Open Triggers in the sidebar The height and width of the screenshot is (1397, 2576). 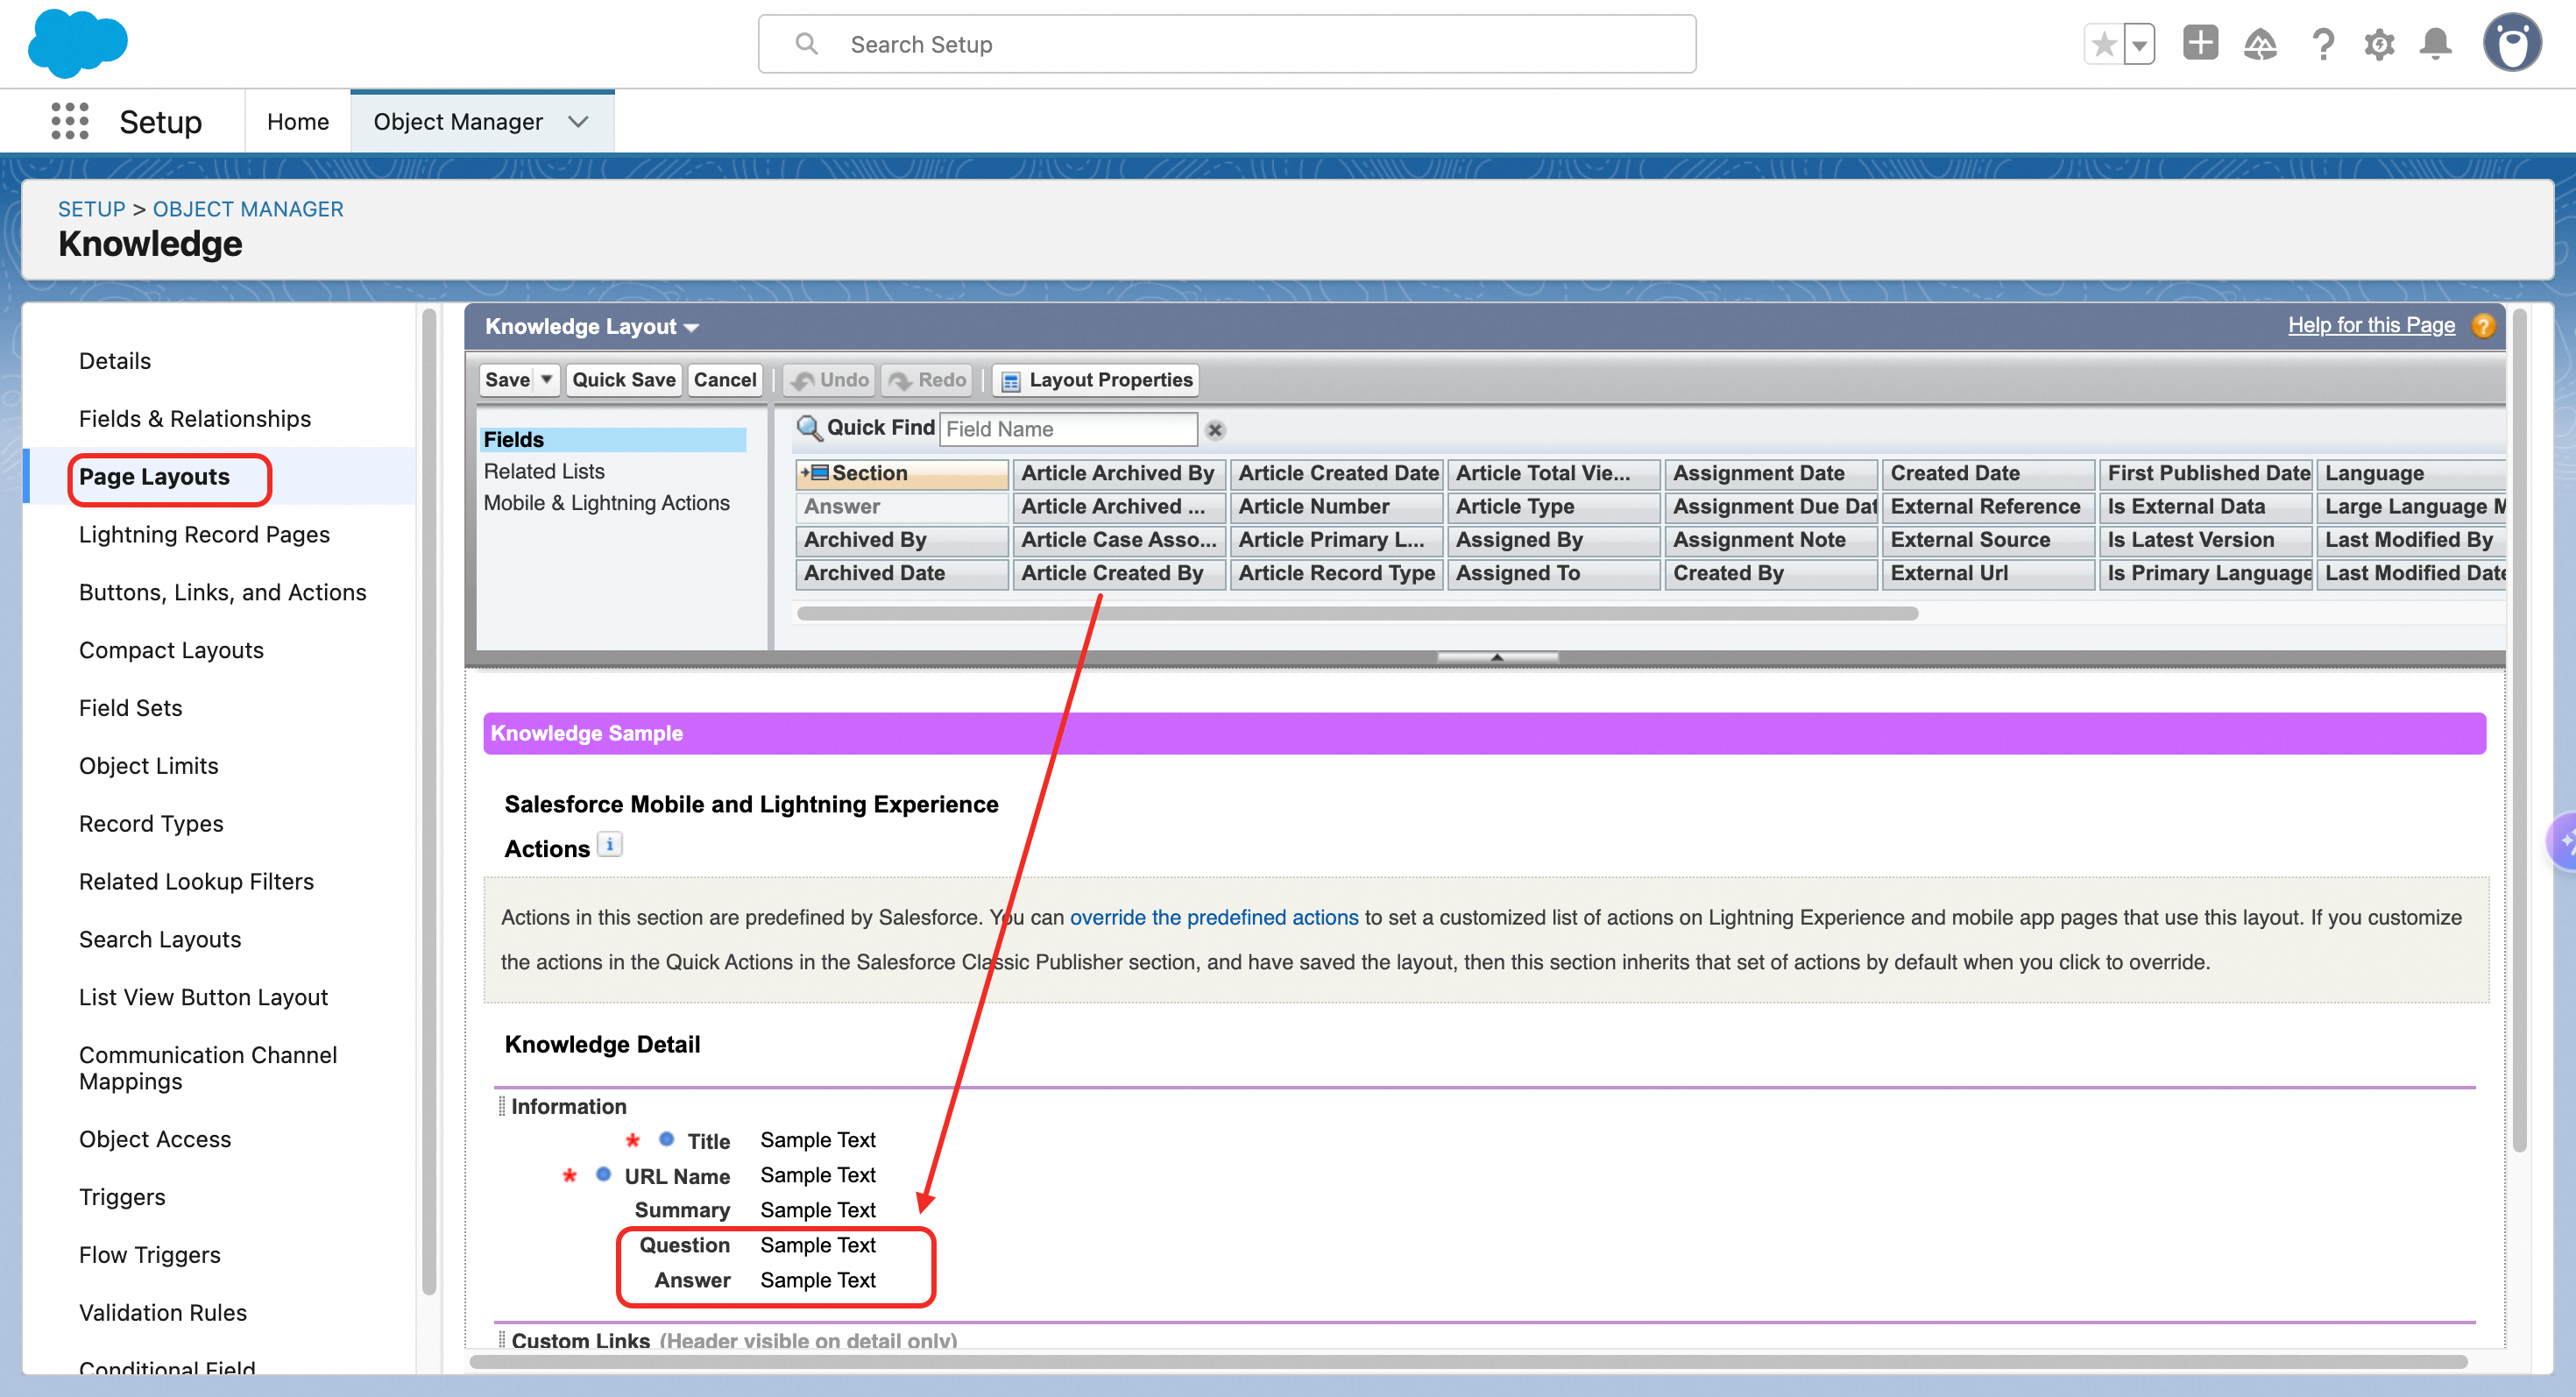122,1198
